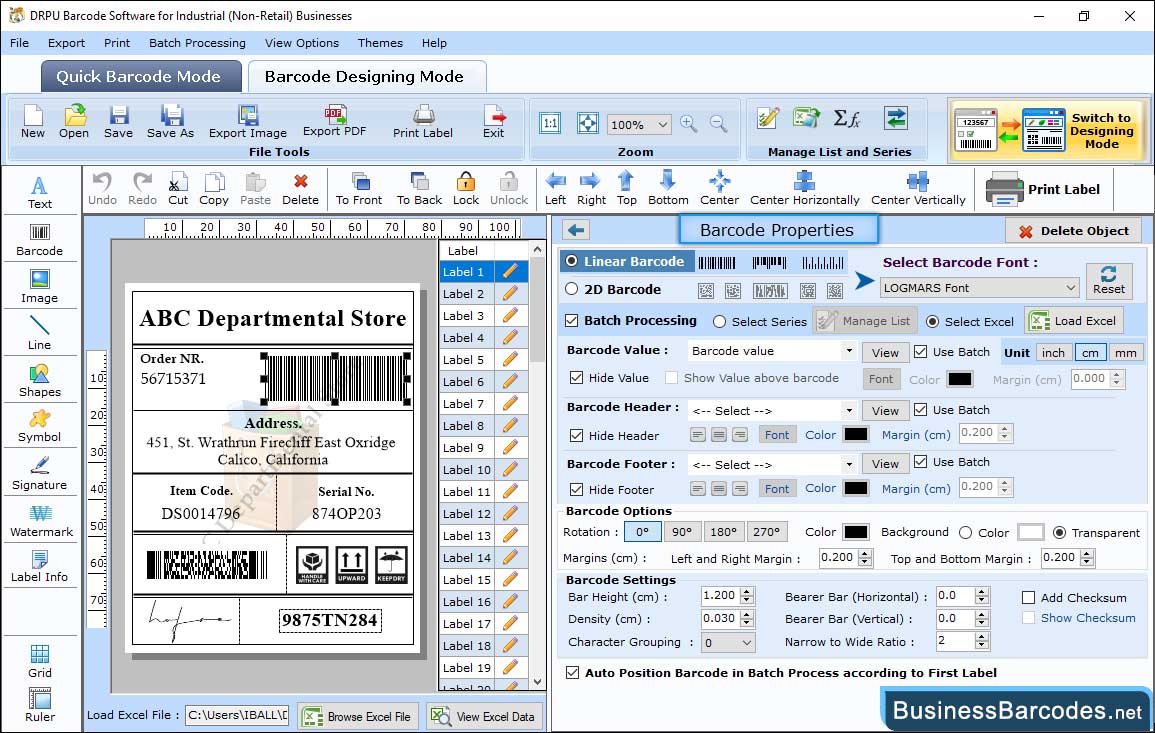Expand the Barcode Footer select dropdown
This screenshot has width=1155, height=733.
pos(849,464)
